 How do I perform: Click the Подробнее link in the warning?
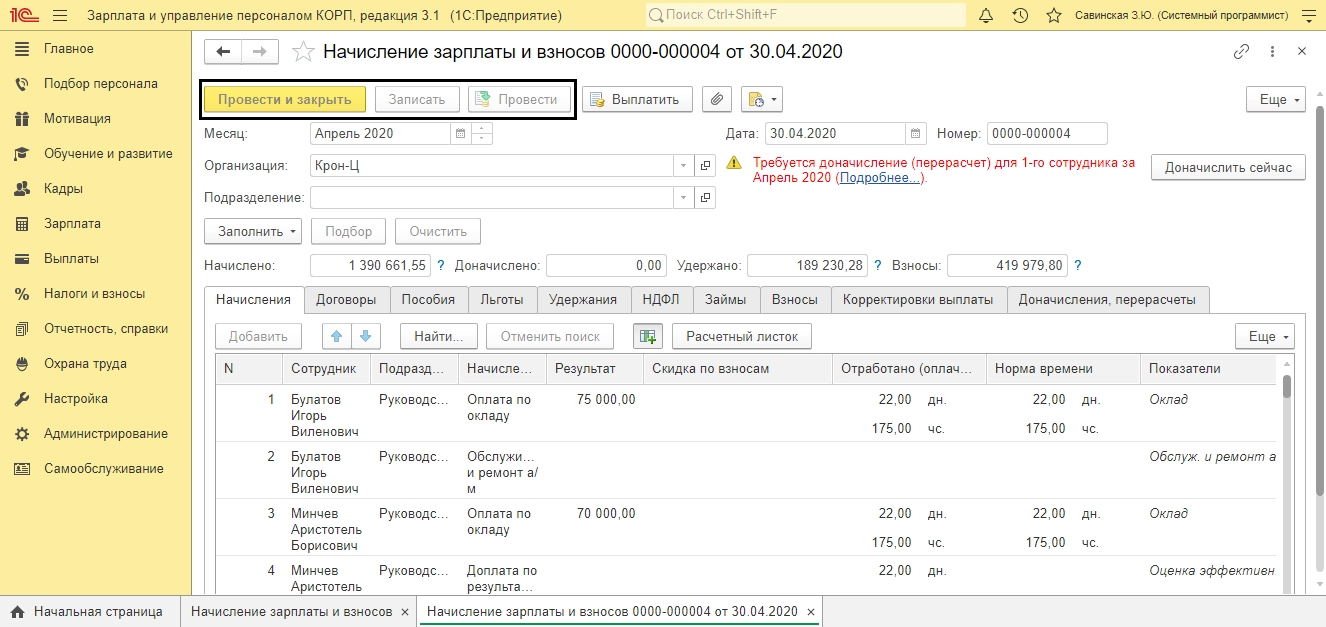(x=880, y=178)
